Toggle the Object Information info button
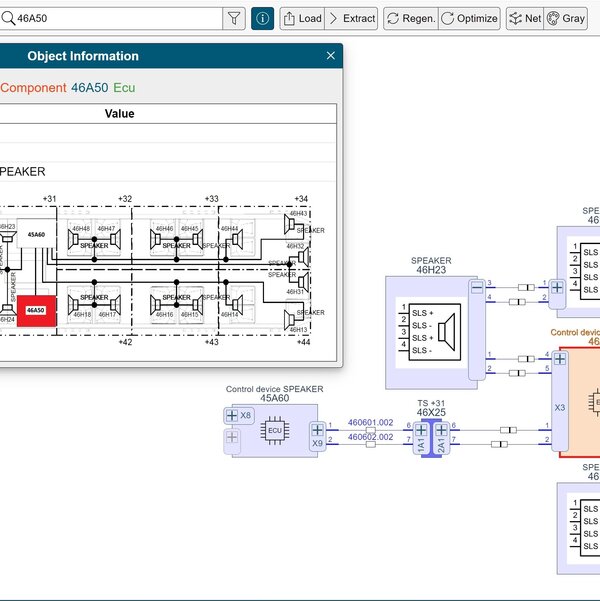Screen dimensions: 600x601 (x=263, y=18)
